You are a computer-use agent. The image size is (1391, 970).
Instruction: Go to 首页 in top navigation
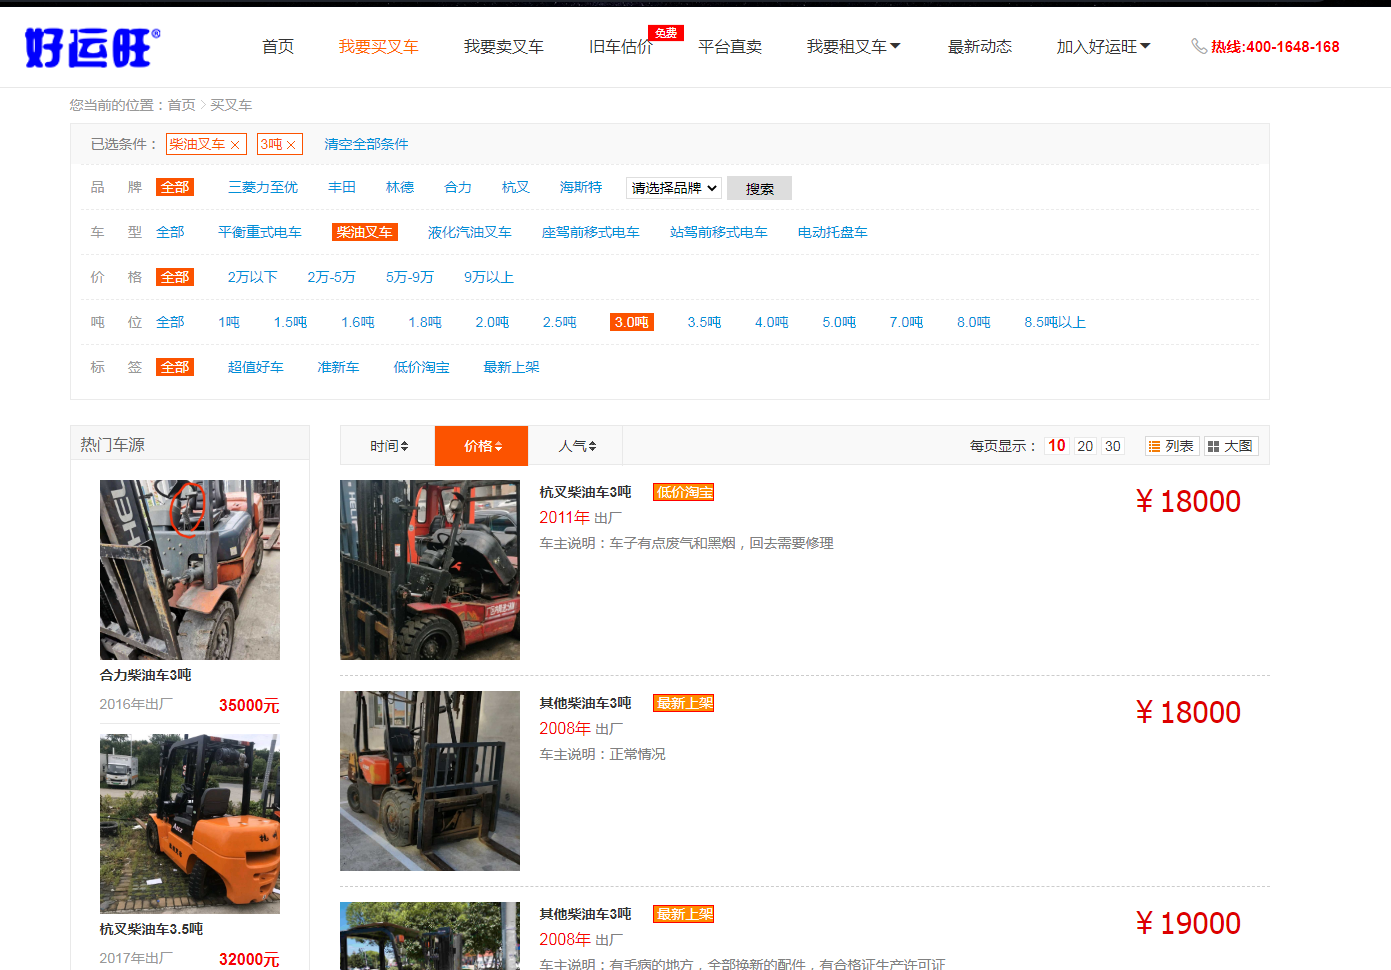coord(278,47)
